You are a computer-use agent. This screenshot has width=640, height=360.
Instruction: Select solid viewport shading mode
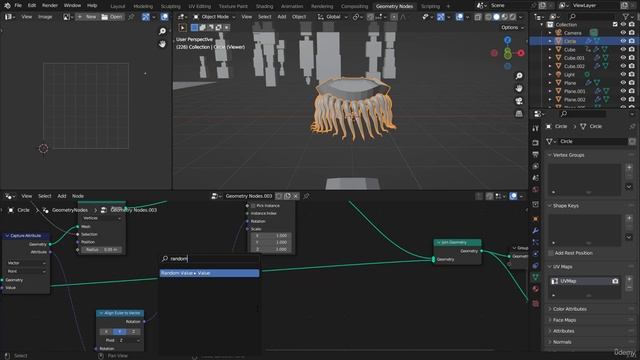496,17
